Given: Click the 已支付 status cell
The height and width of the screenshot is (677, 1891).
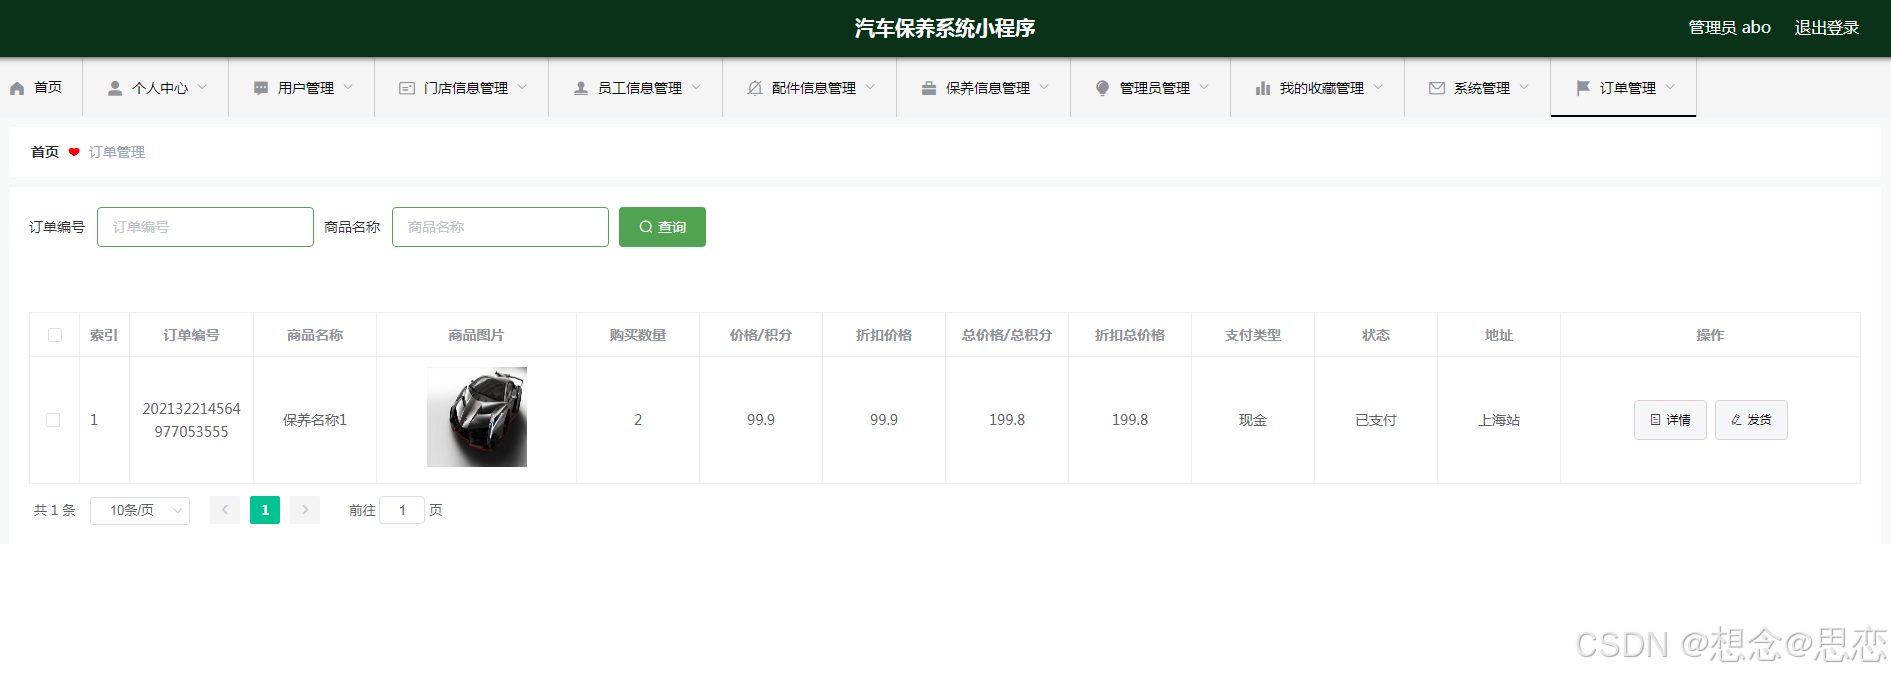Looking at the screenshot, I should [1376, 420].
